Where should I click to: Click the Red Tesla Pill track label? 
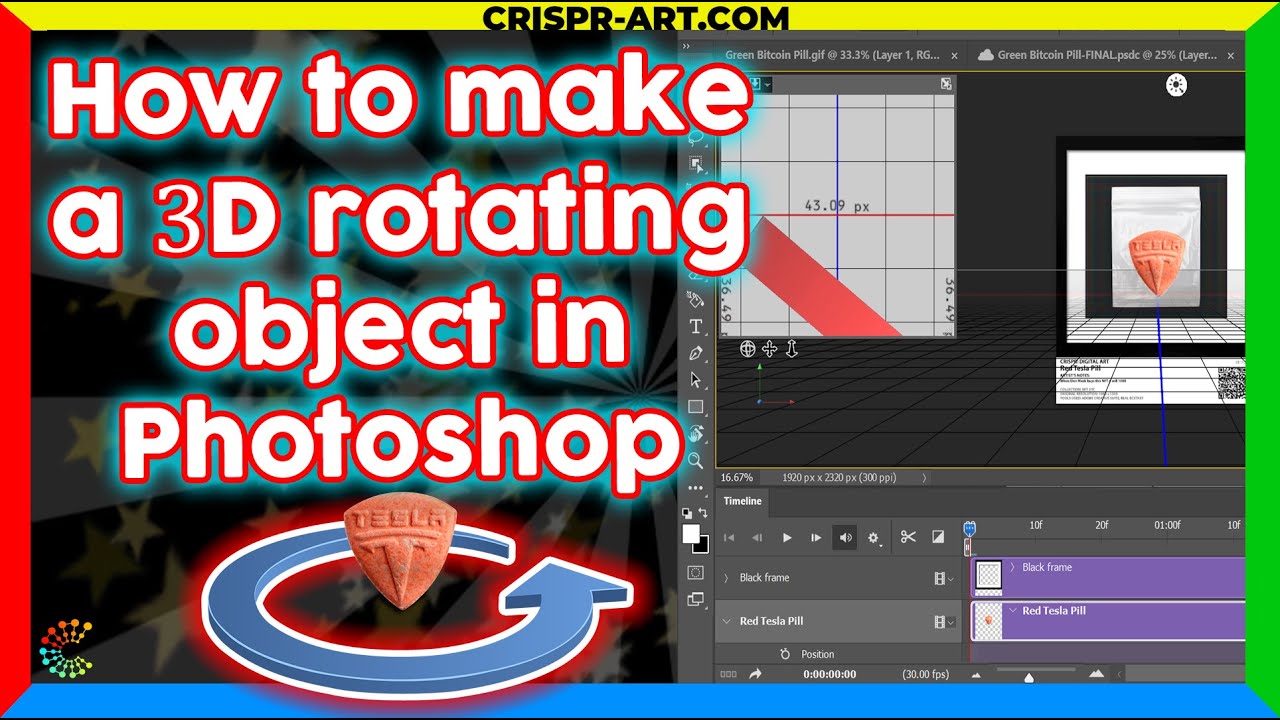point(771,621)
